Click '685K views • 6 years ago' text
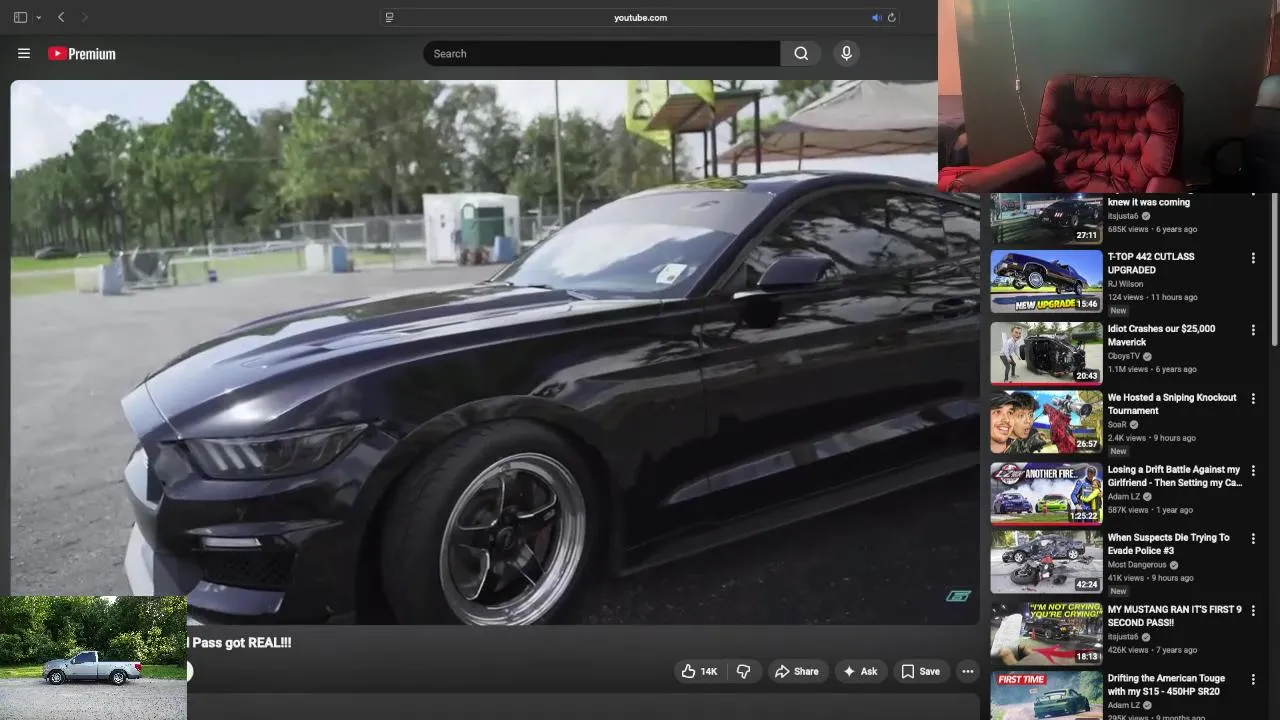1280x720 pixels. (1152, 229)
